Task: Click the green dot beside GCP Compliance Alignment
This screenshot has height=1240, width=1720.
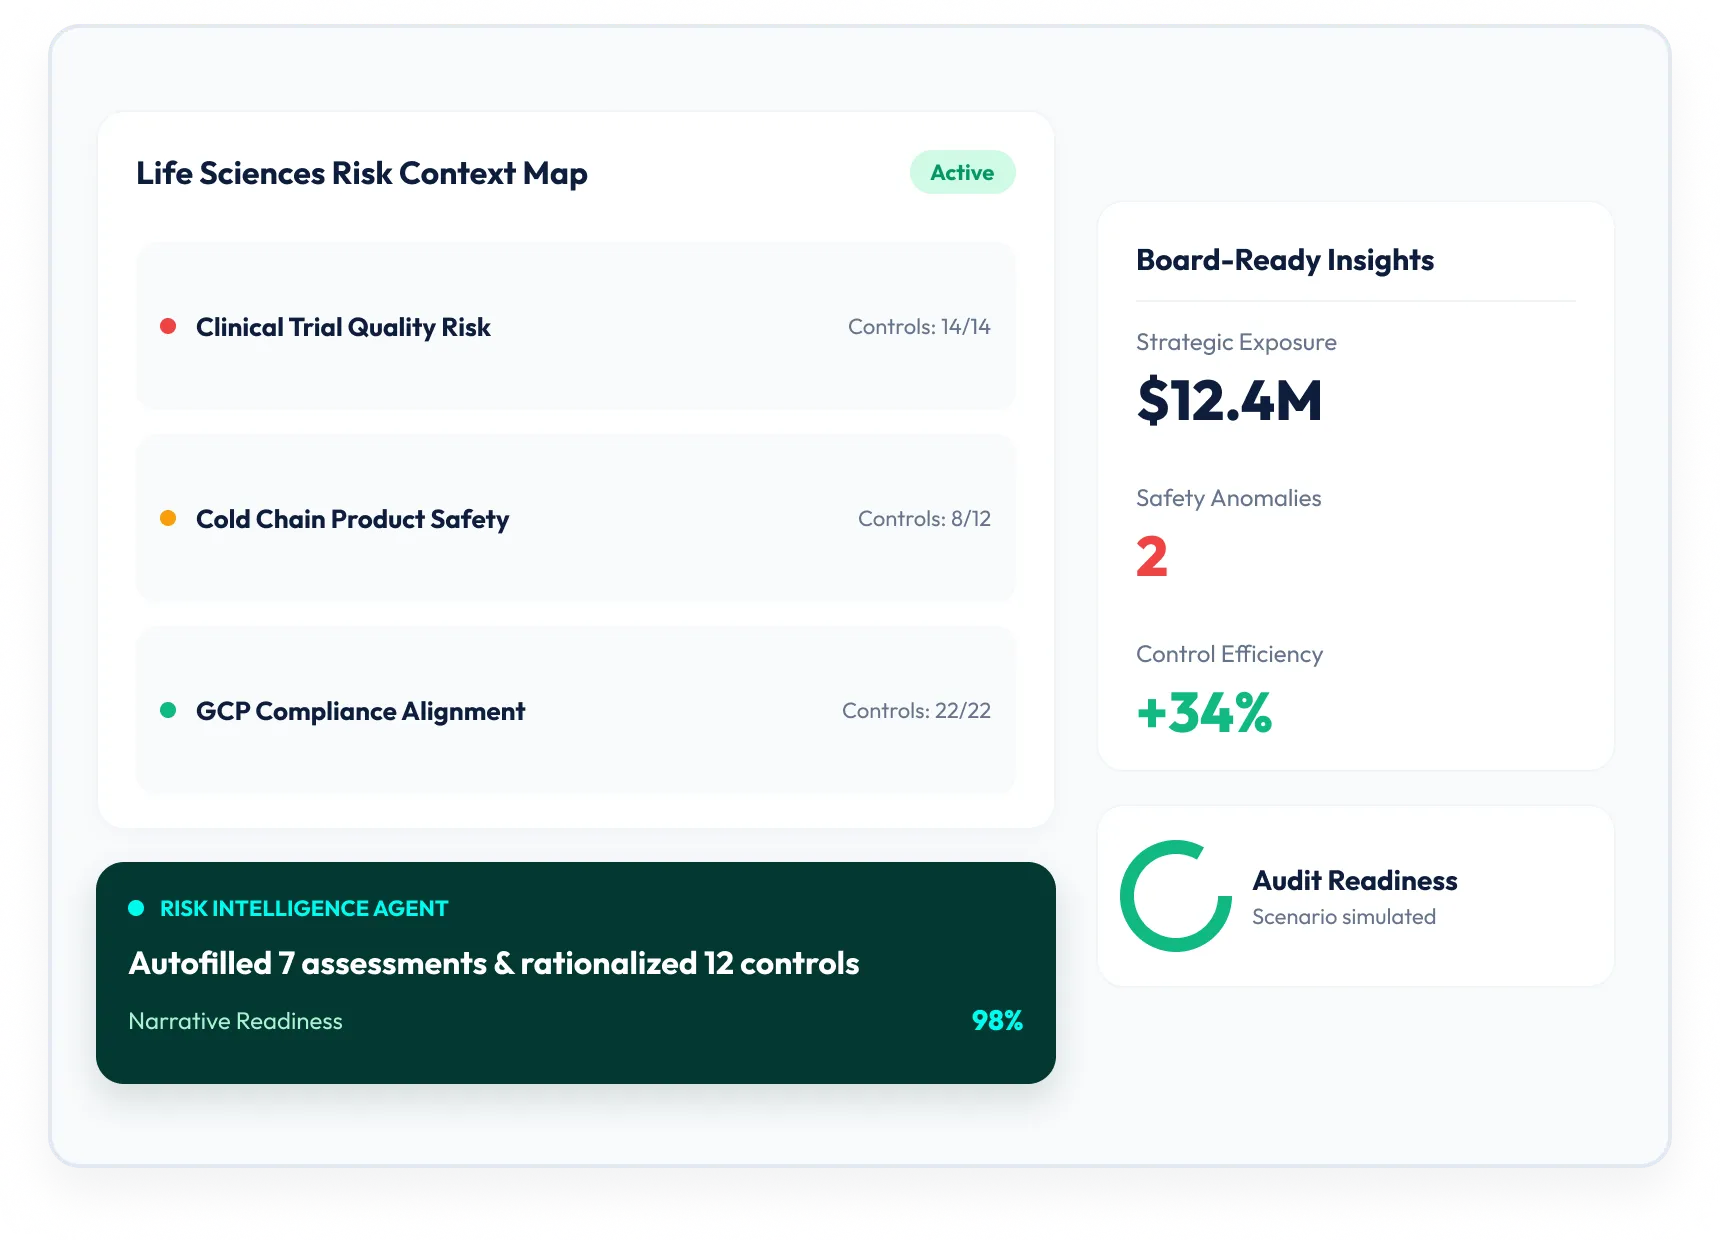Action: point(168,710)
